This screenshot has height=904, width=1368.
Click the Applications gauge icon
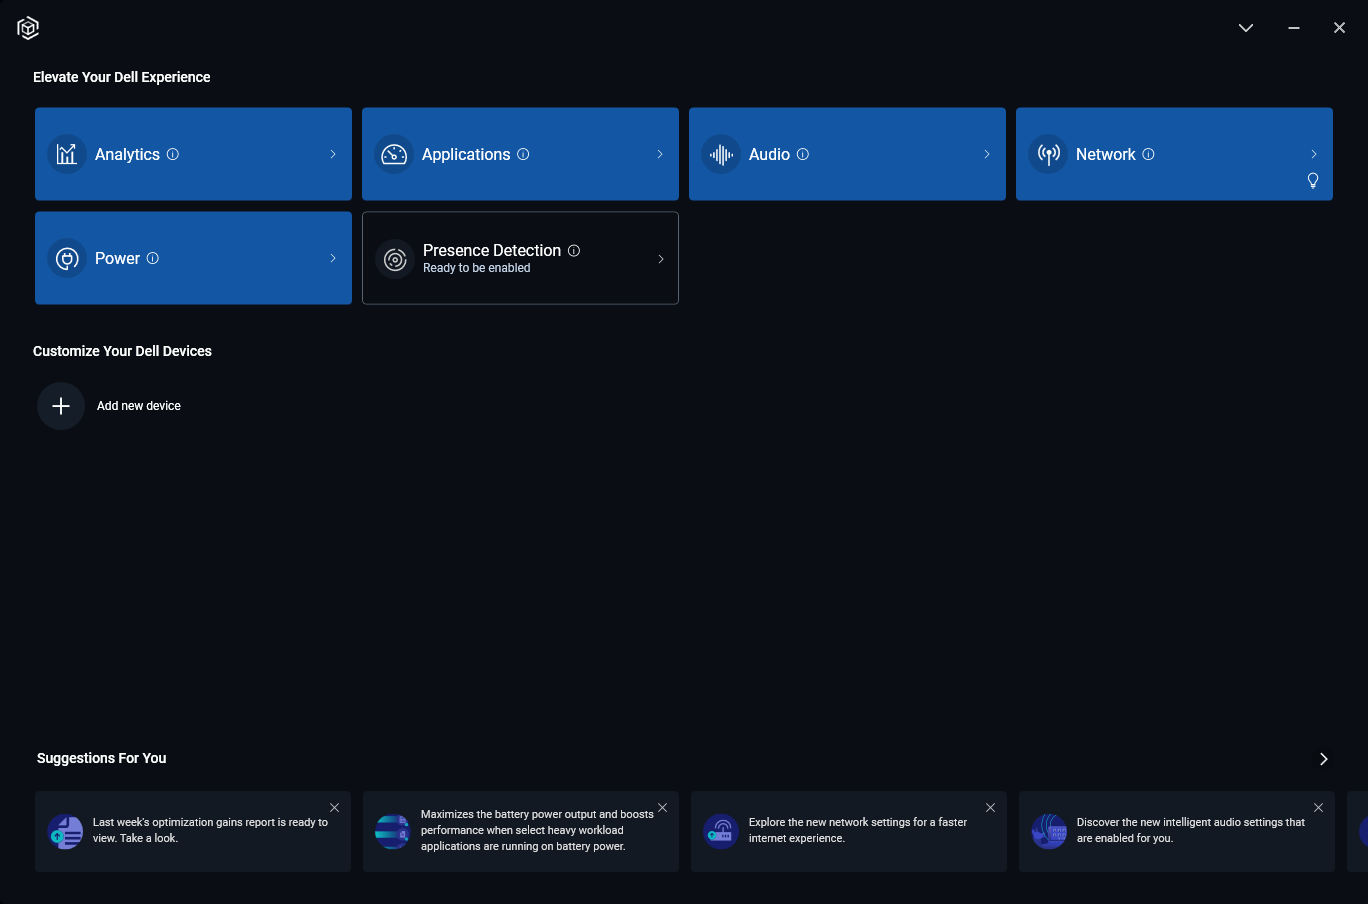tap(394, 154)
